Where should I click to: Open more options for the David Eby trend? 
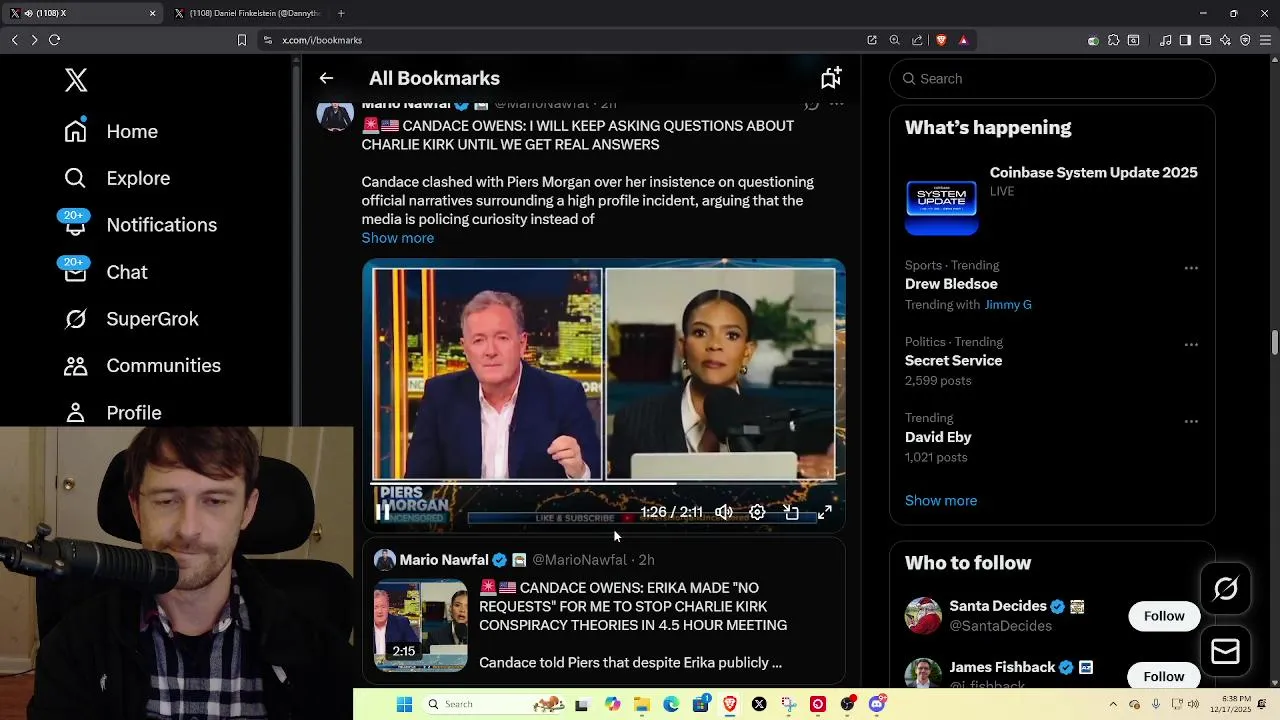click(1191, 421)
